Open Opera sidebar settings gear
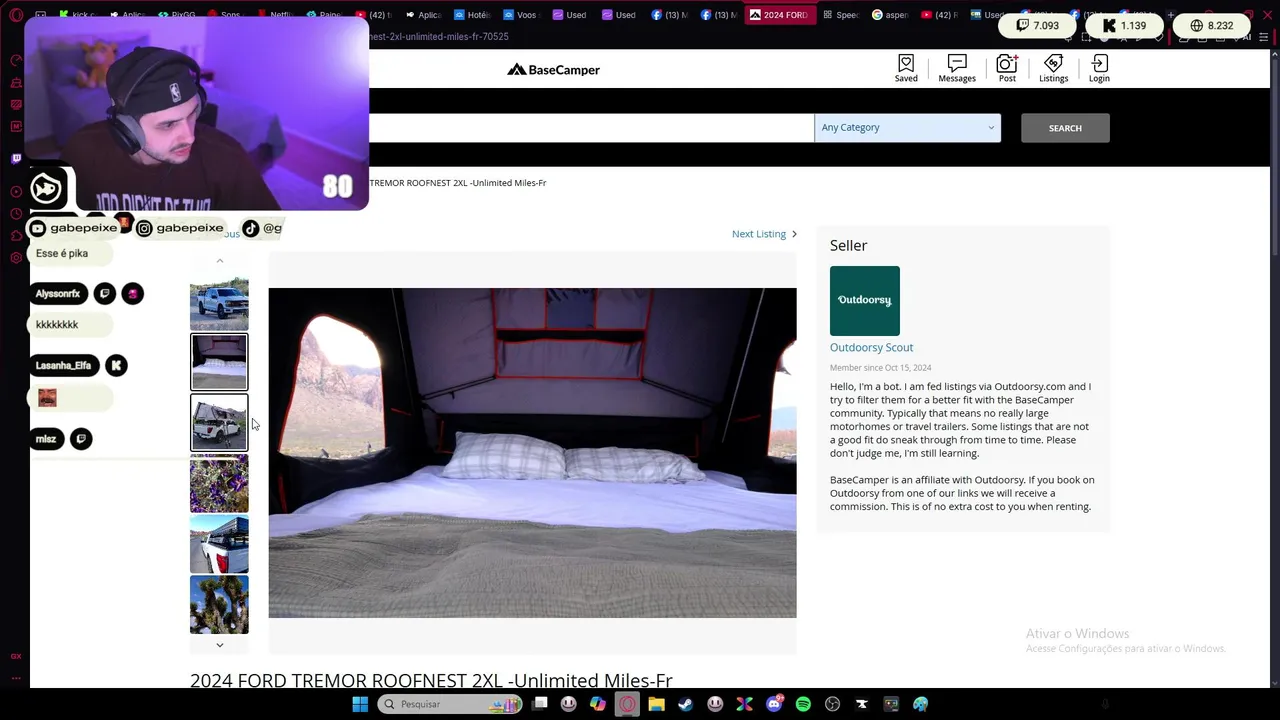1280x720 pixels. (x=16, y=258)
